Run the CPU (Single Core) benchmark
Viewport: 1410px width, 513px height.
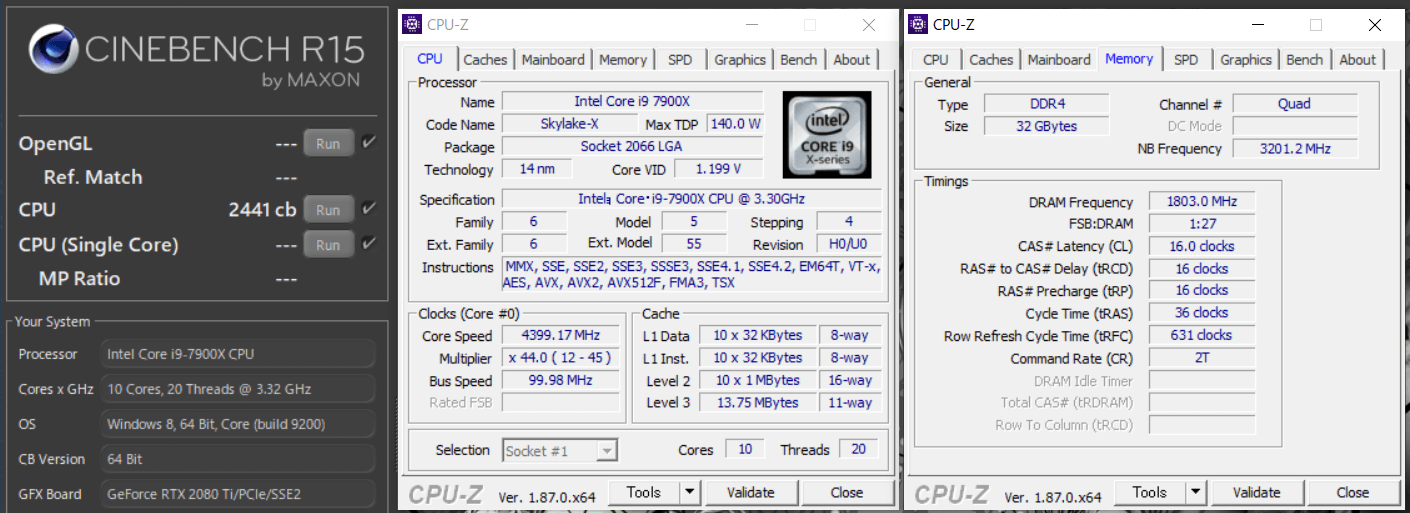(x=328, y=244)
